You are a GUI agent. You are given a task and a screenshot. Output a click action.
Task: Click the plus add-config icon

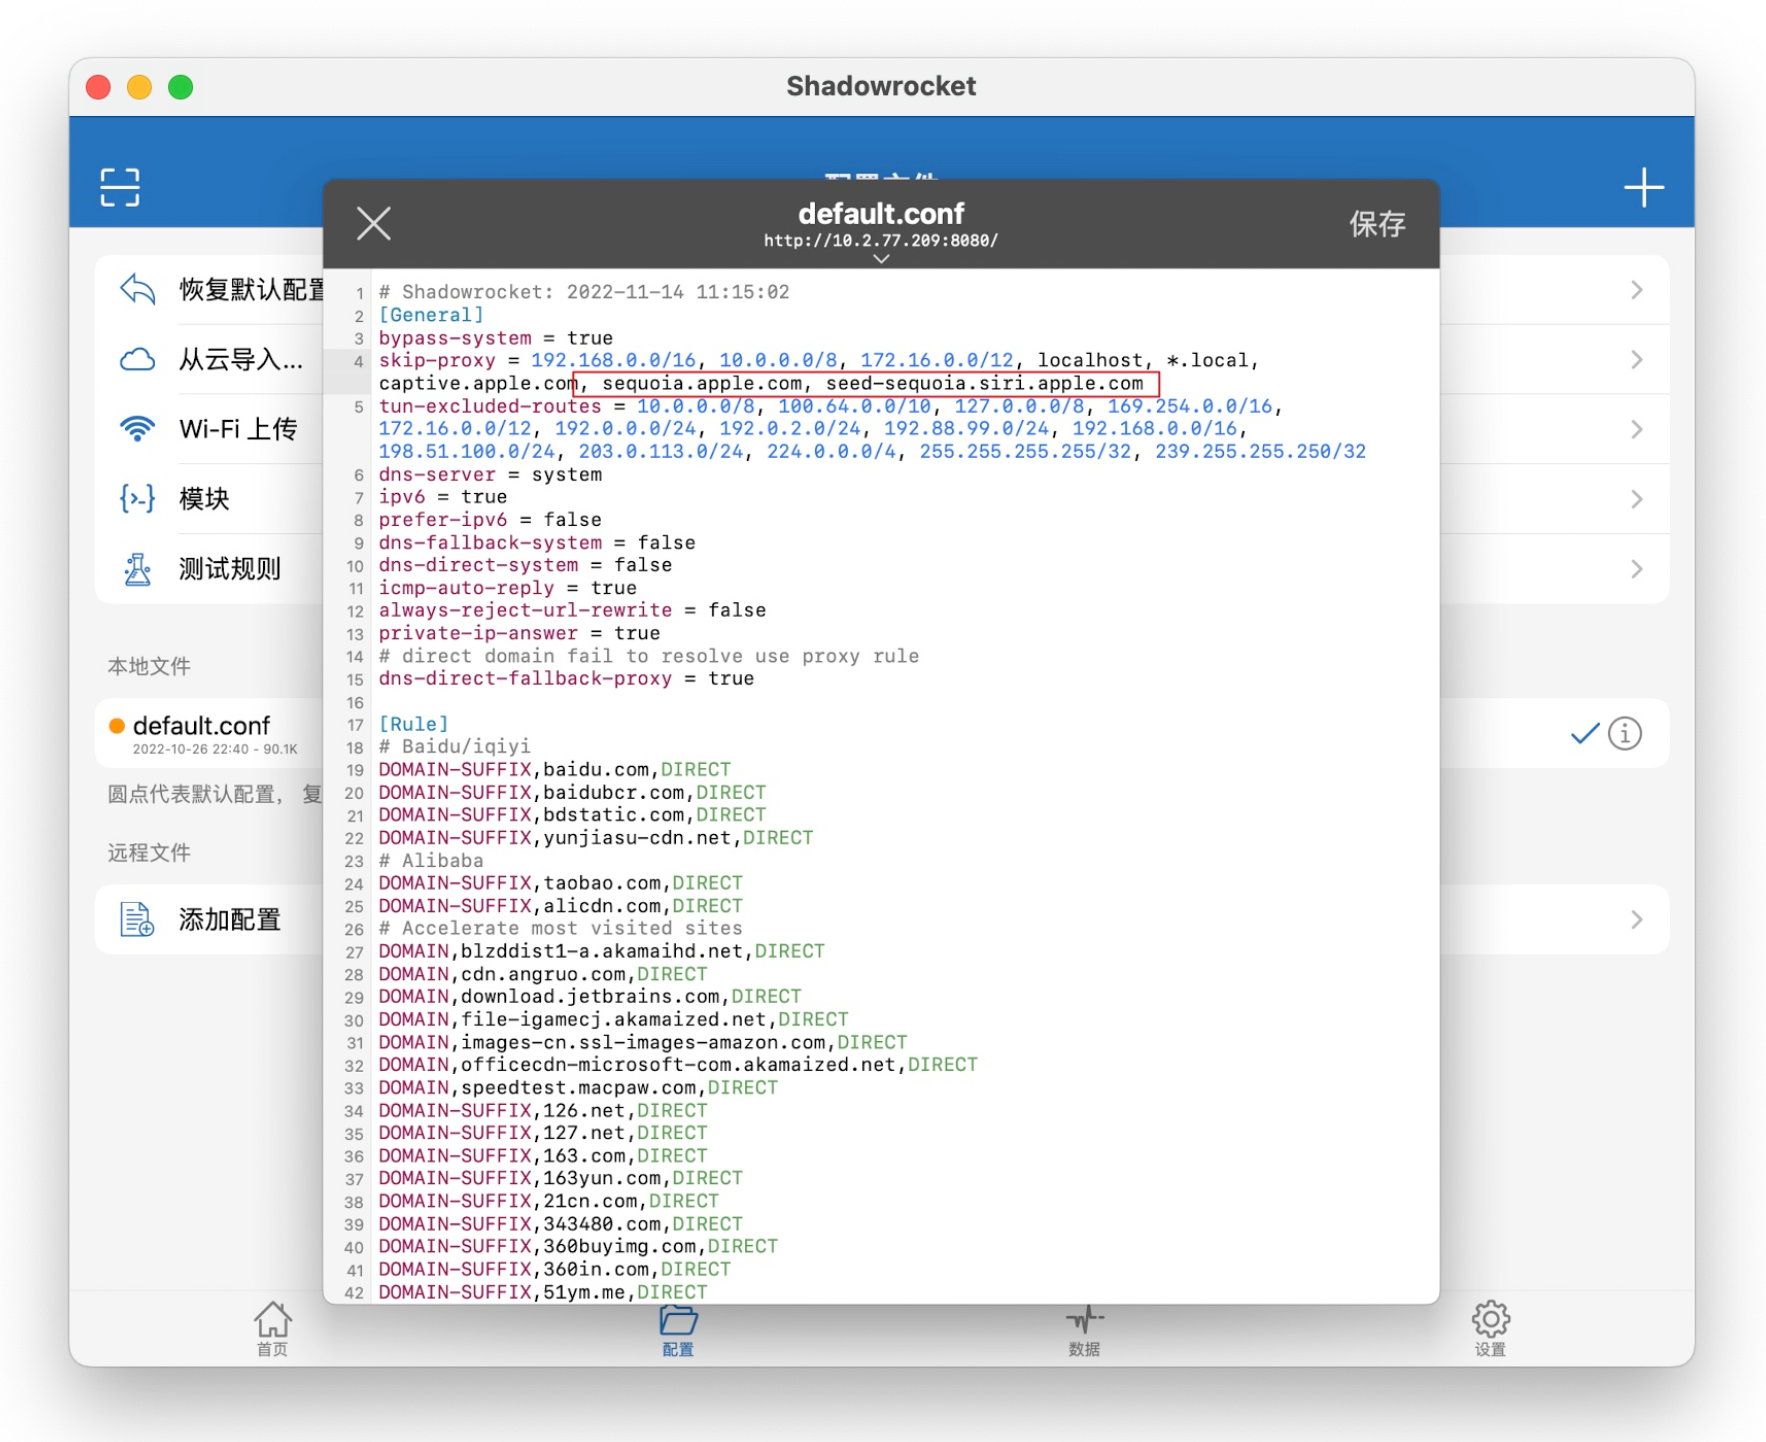click(1643, 187)
